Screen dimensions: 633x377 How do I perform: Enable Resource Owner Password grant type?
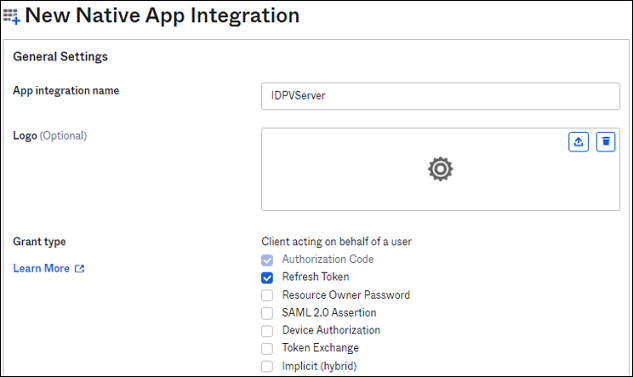(267, 295)
